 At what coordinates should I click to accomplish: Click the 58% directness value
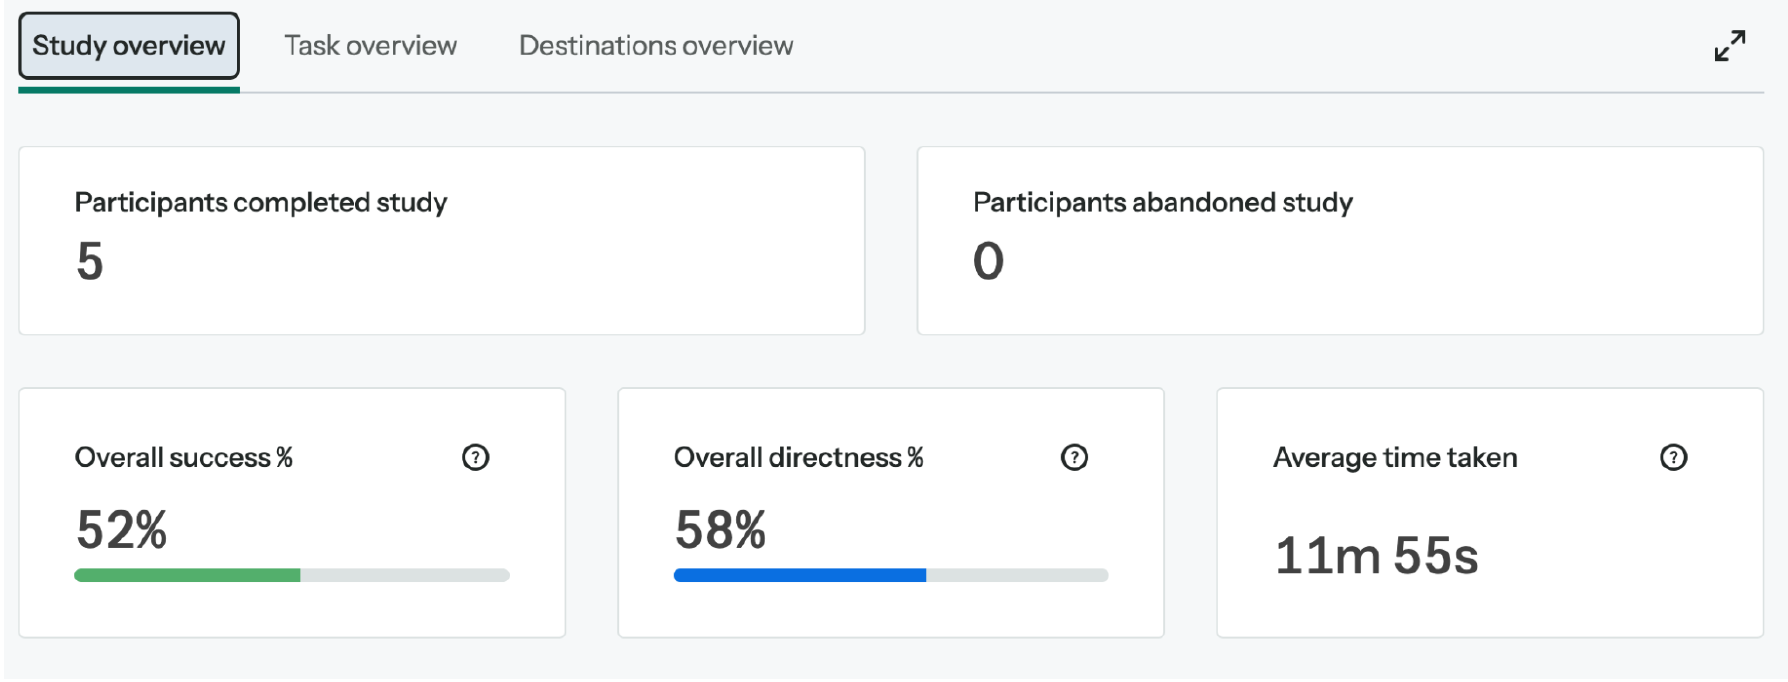tap(720, 530)
